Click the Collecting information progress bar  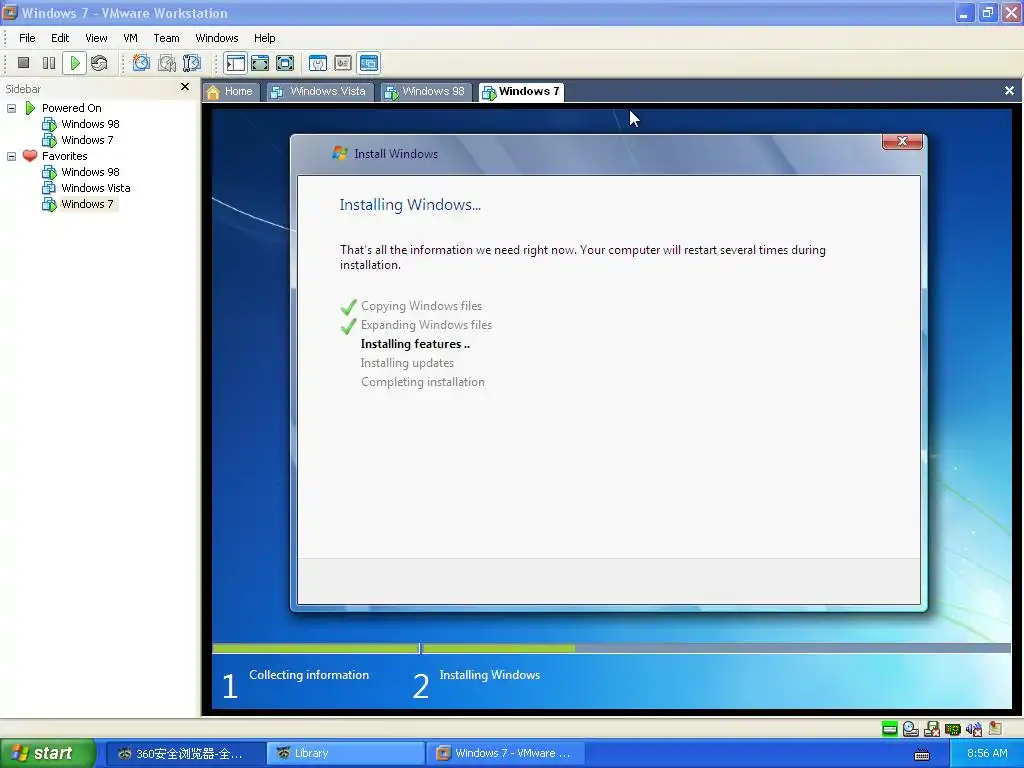pos(315,648)
